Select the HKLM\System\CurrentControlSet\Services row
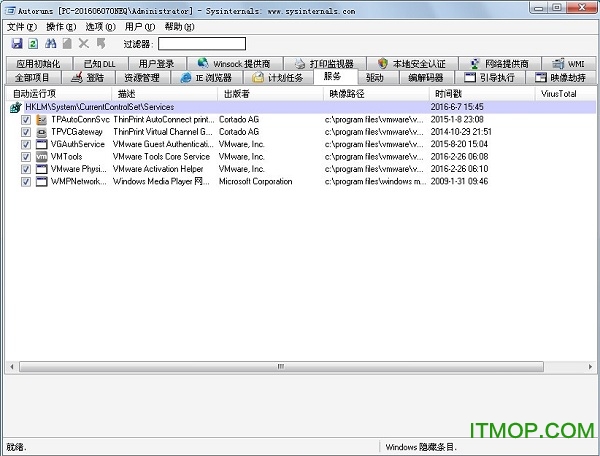The image size is (600, 456). 301,107
